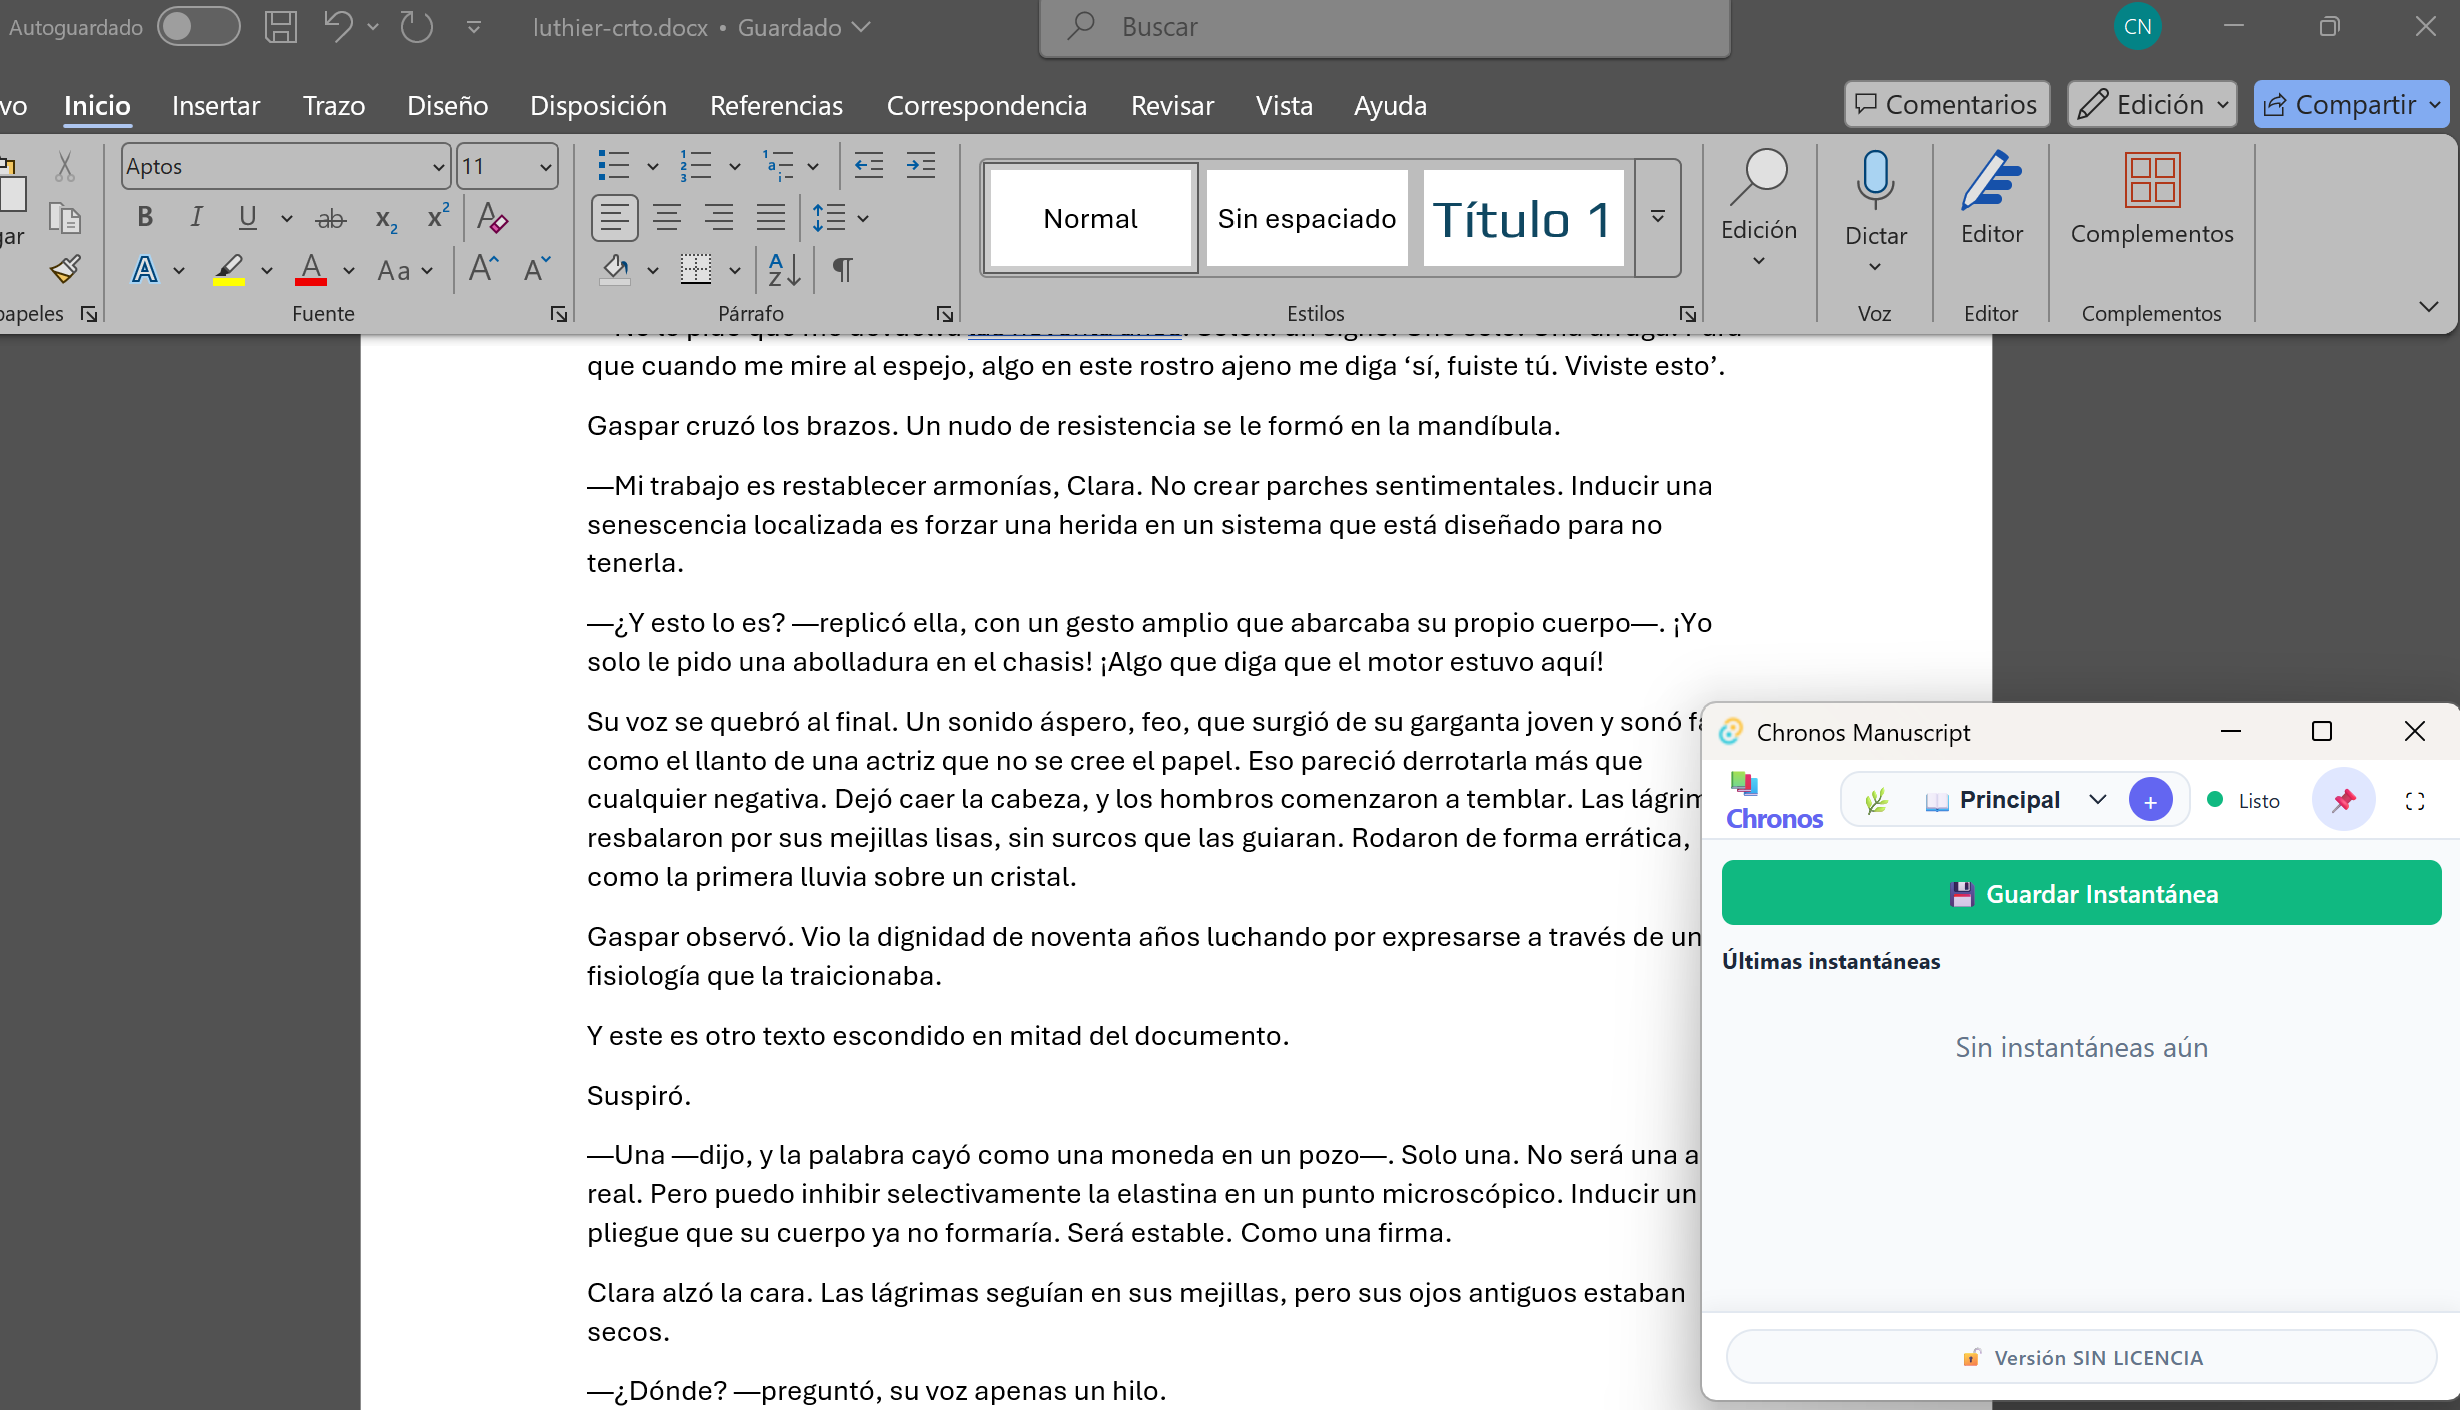Open the Editor pen button
This screenshot has width=2460, height=1410.
1991,198
